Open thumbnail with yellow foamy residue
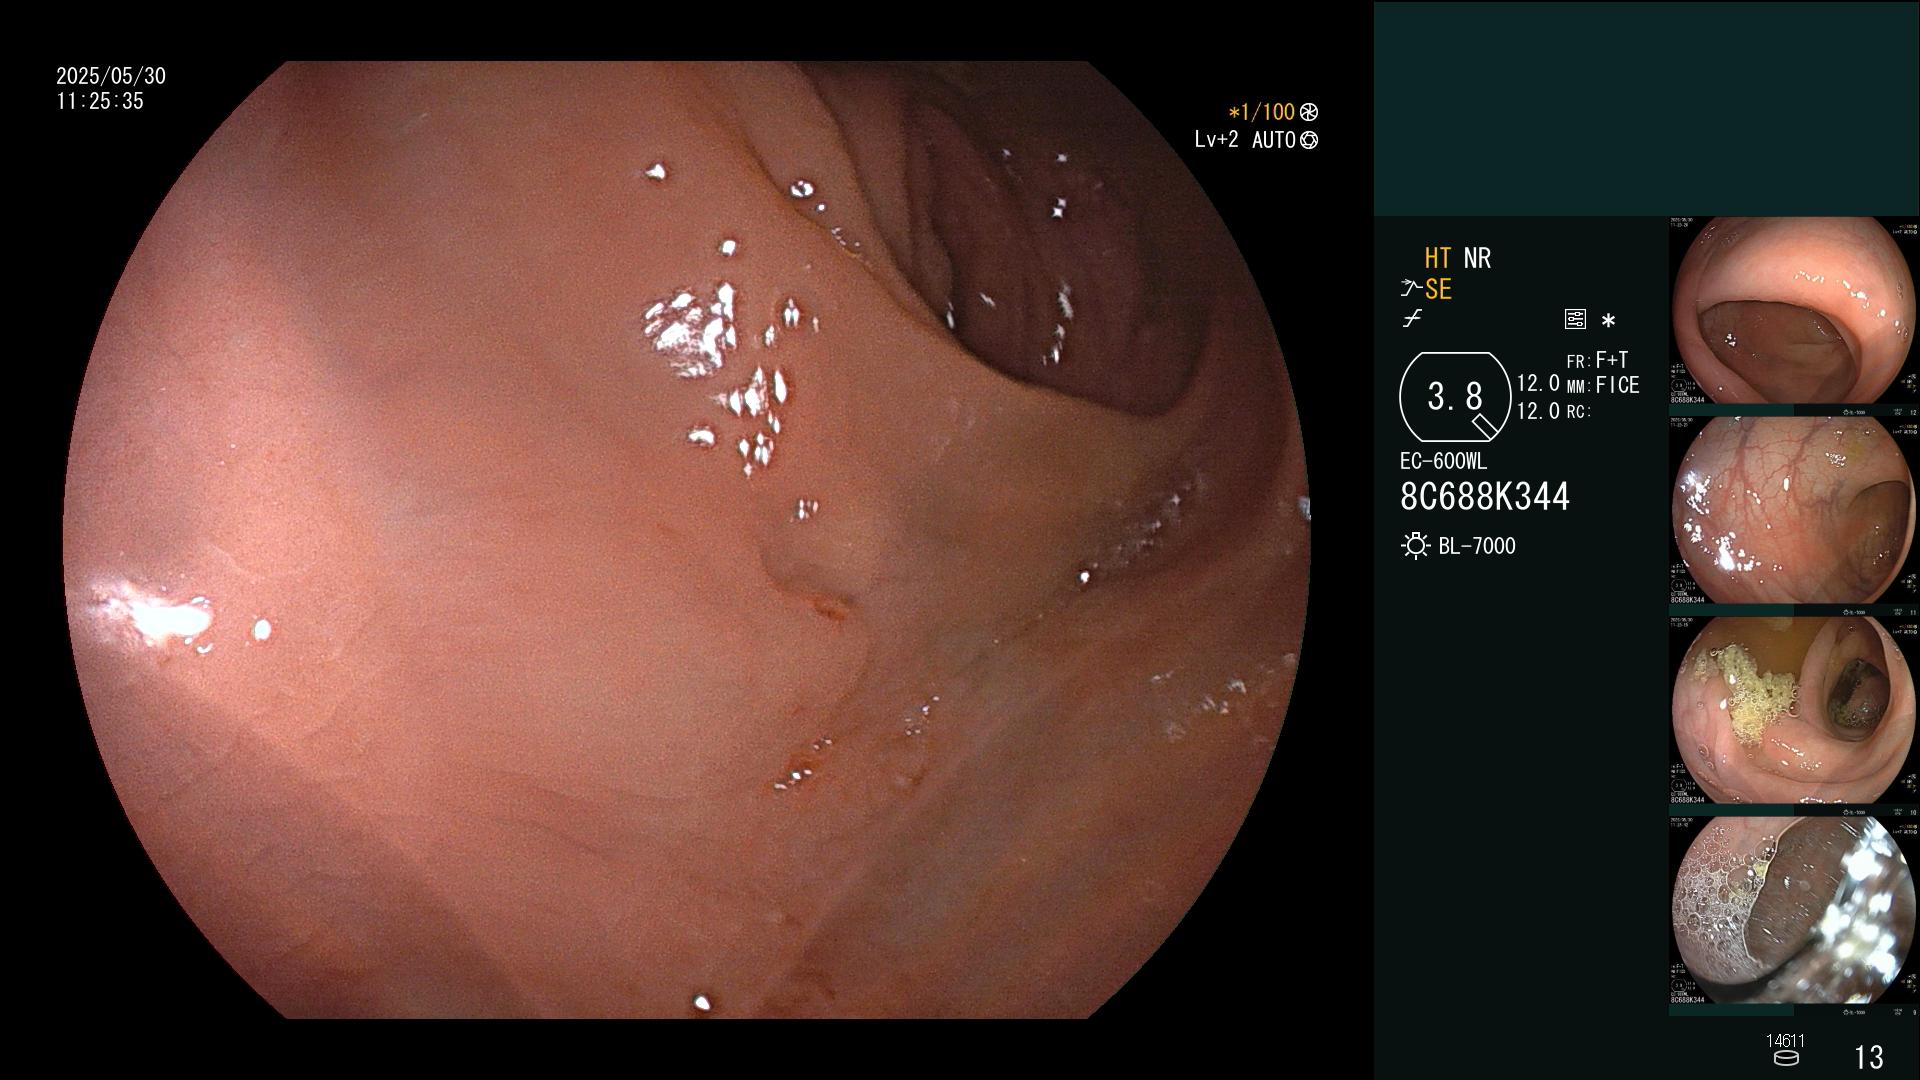Screen dimensions: 1920x1080 [x=1794, y=710]
